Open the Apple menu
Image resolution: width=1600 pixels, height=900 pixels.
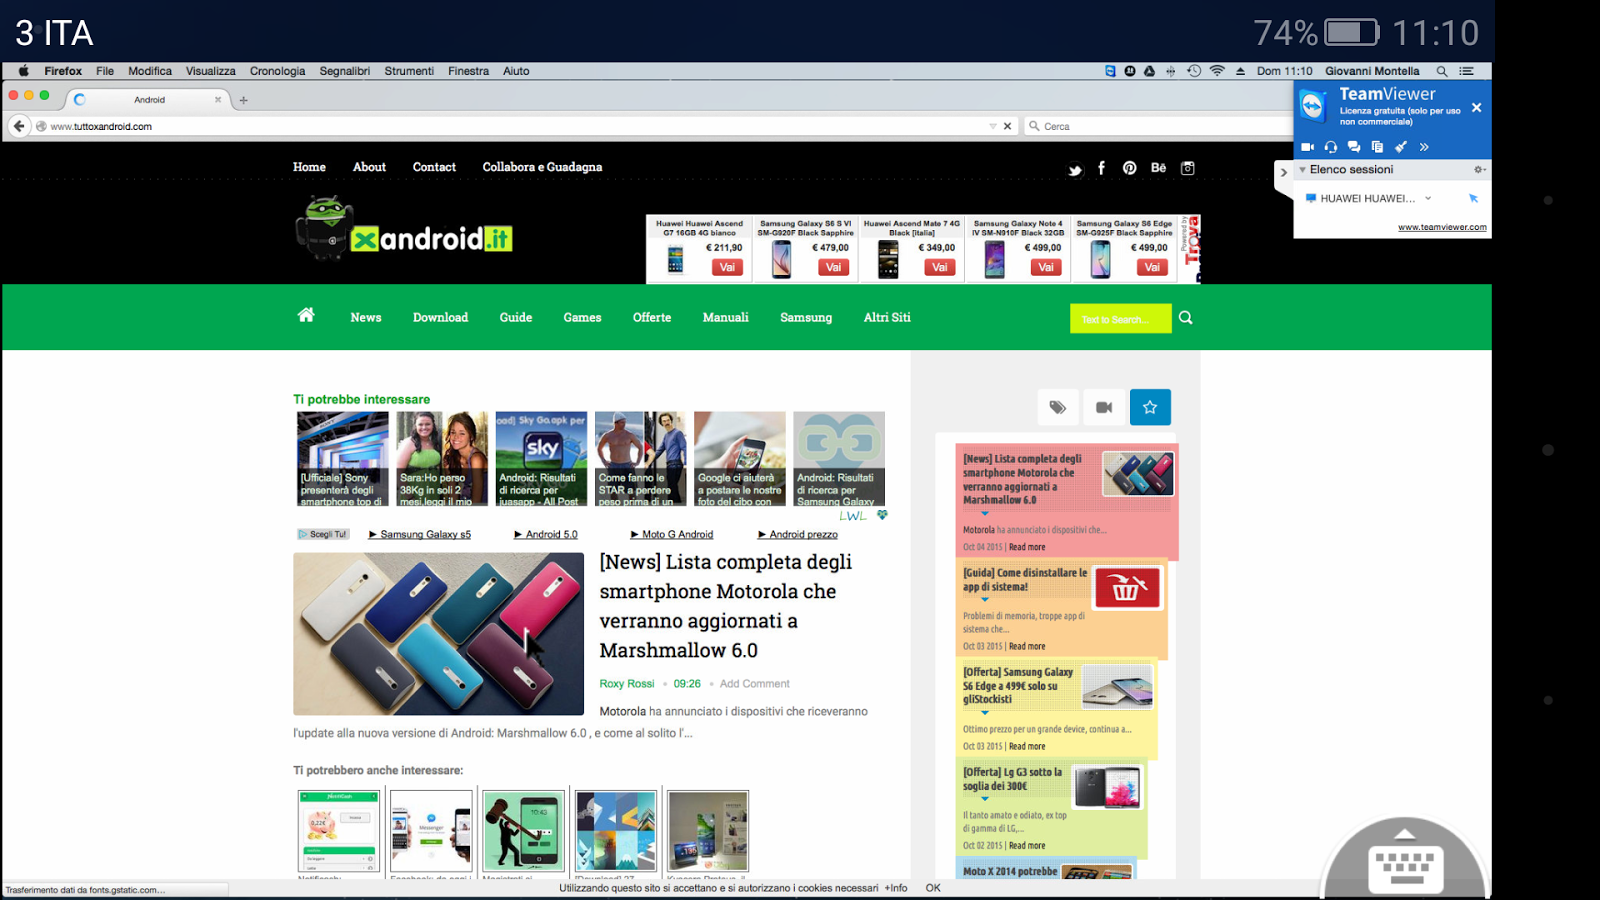[x=23, y=71]
